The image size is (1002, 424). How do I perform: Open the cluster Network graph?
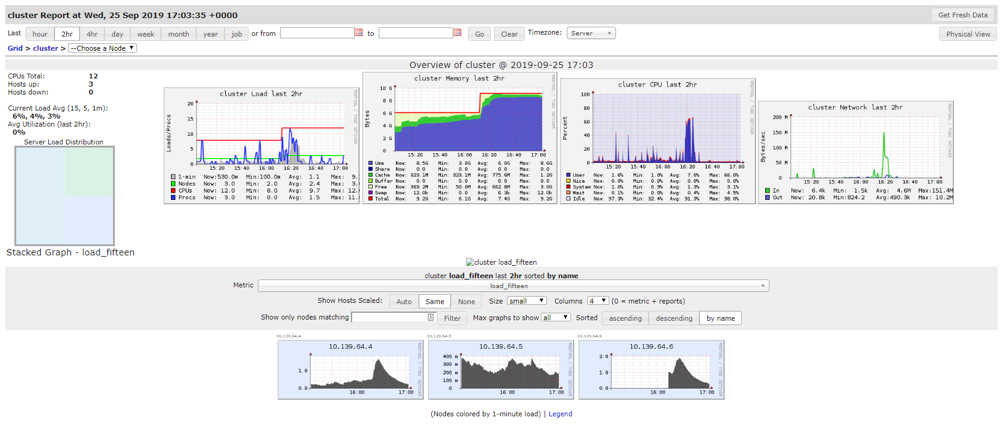point(854,151)
